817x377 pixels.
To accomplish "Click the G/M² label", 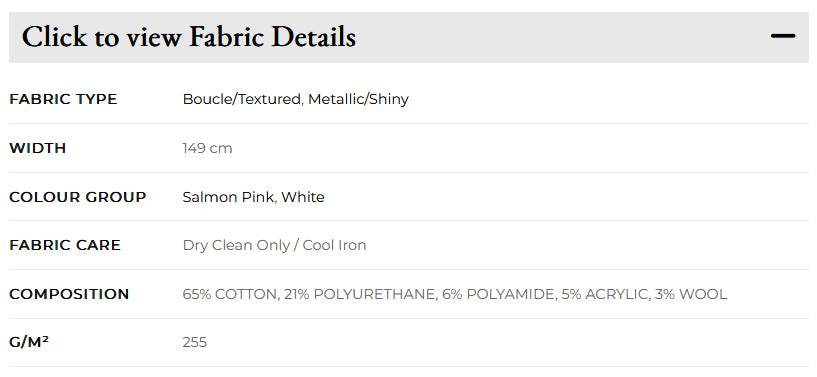I will coord(29,342).
